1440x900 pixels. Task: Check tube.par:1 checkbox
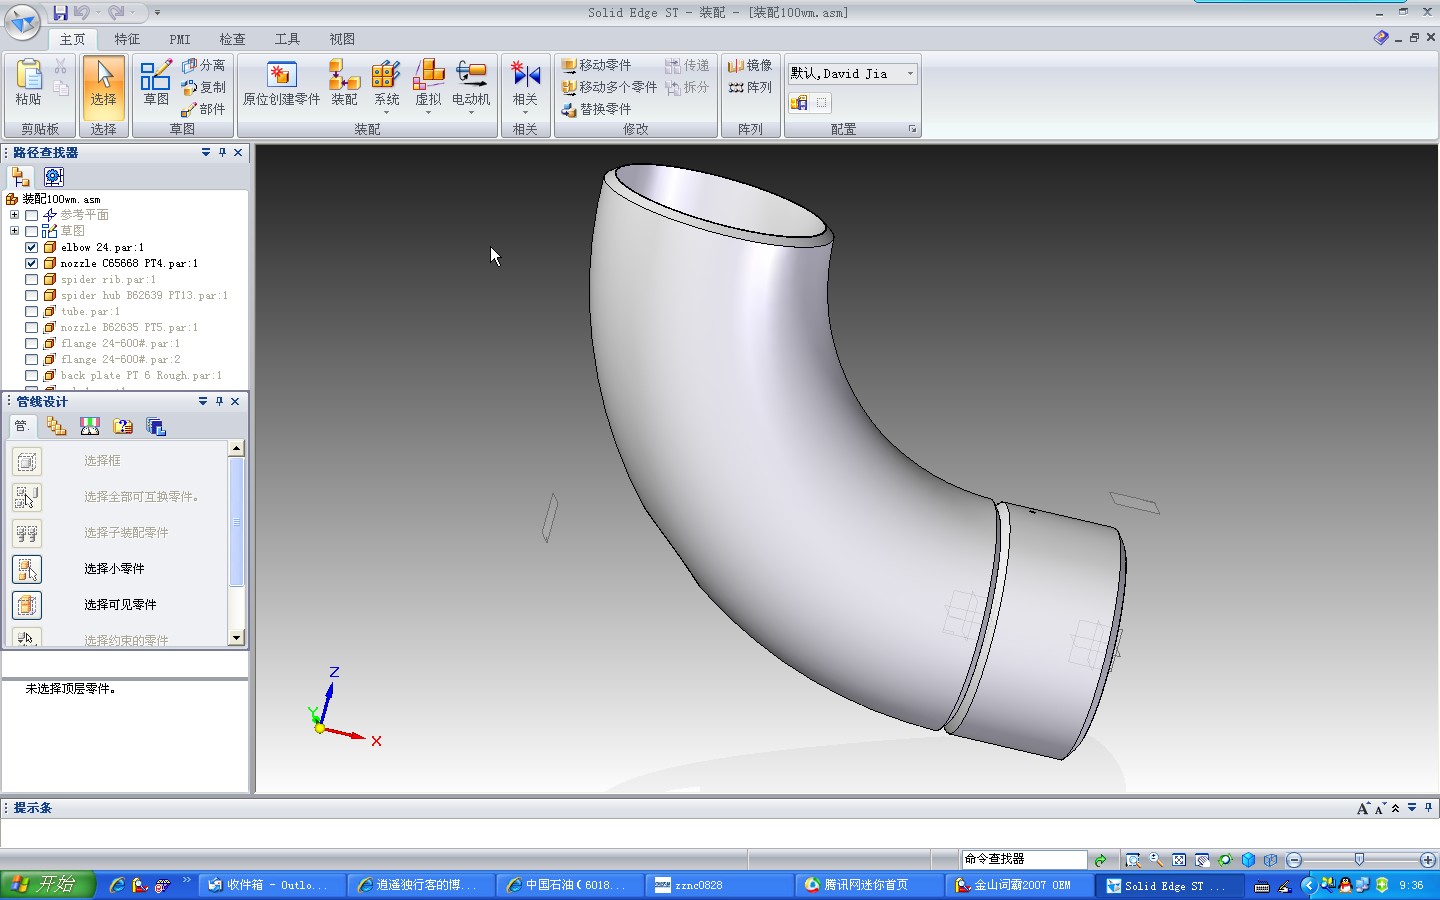click(32, 311)
